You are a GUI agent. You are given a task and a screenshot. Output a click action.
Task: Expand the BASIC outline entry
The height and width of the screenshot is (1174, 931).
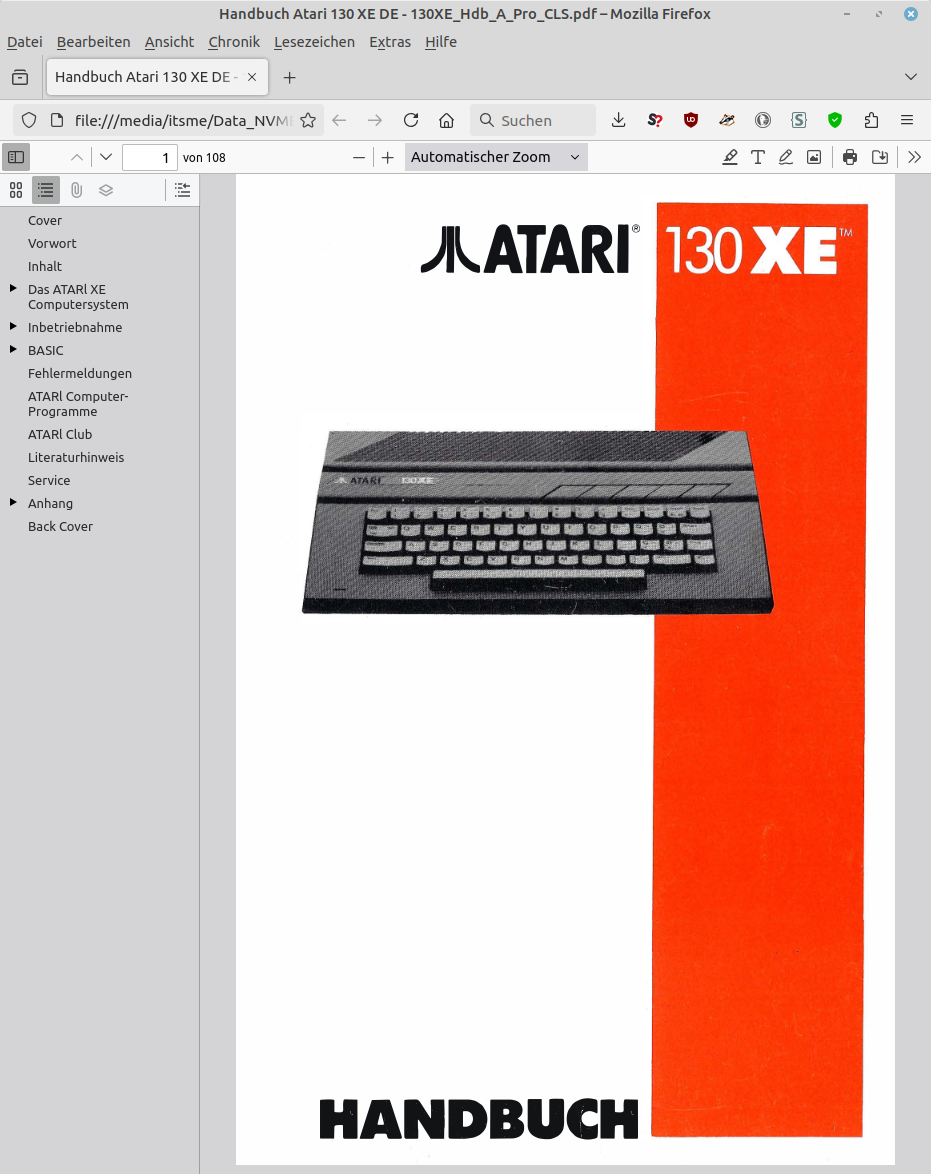(x=13, y=350)
